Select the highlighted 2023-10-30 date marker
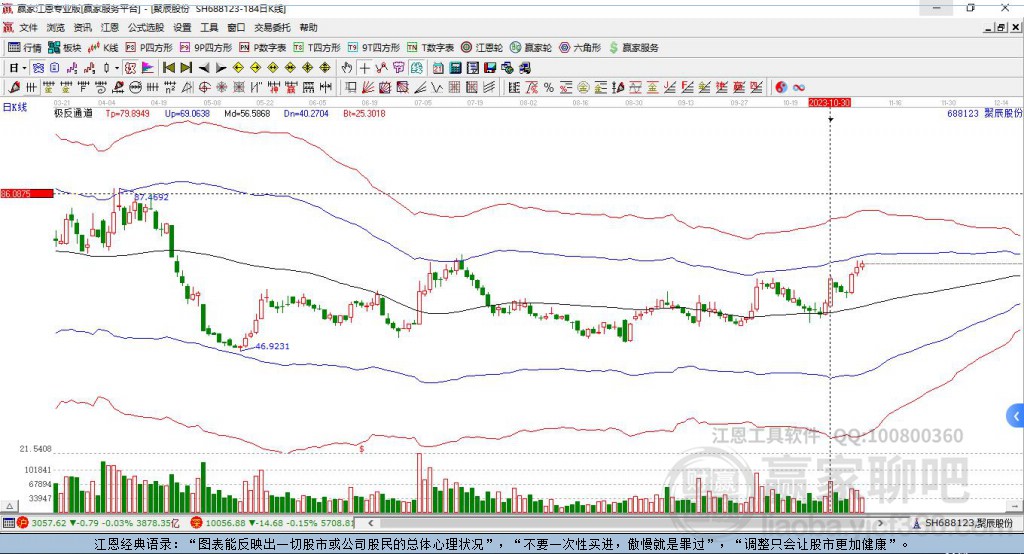The height and width of the screenshot is (554, 1024). pyautogui.click(x=829, y=103)
